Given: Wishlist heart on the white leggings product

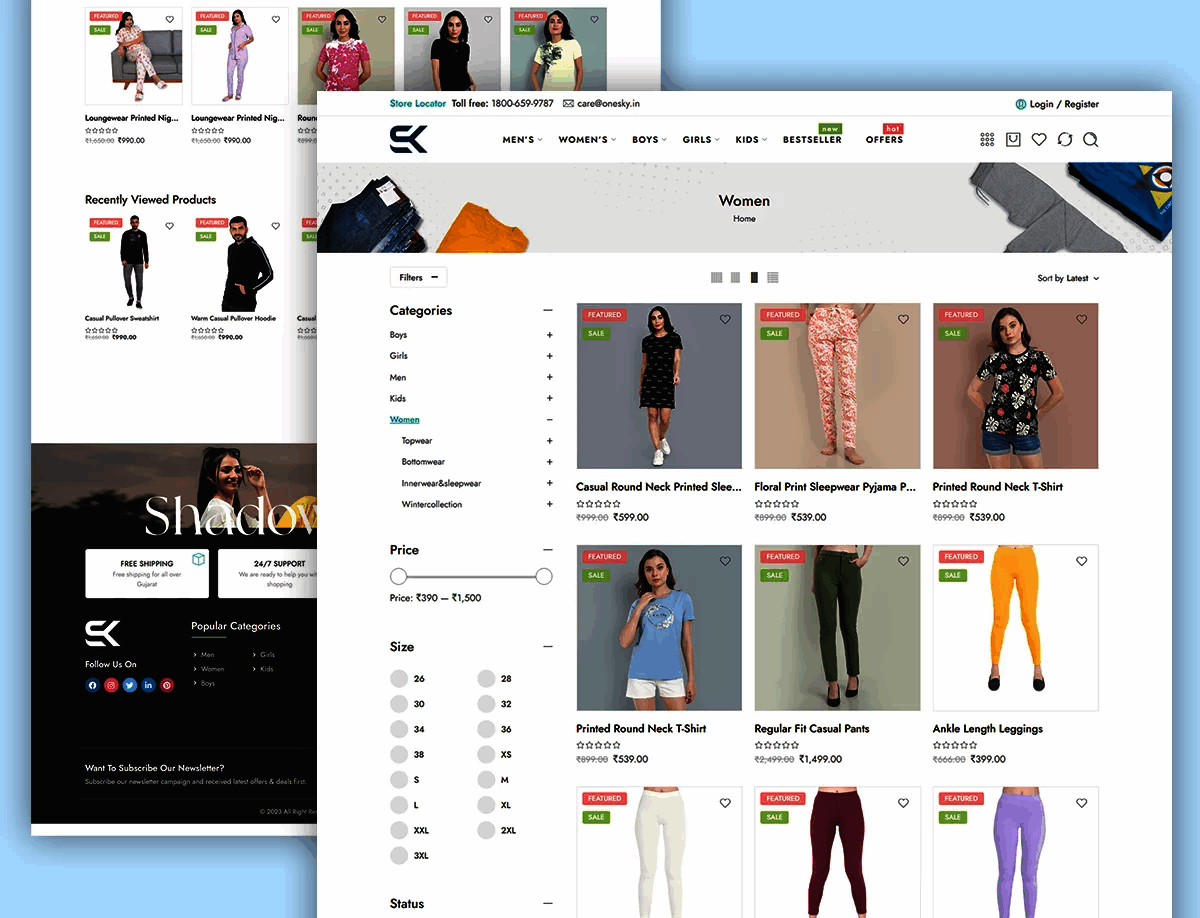Looking at the screenshot, I should pos(725,803).
